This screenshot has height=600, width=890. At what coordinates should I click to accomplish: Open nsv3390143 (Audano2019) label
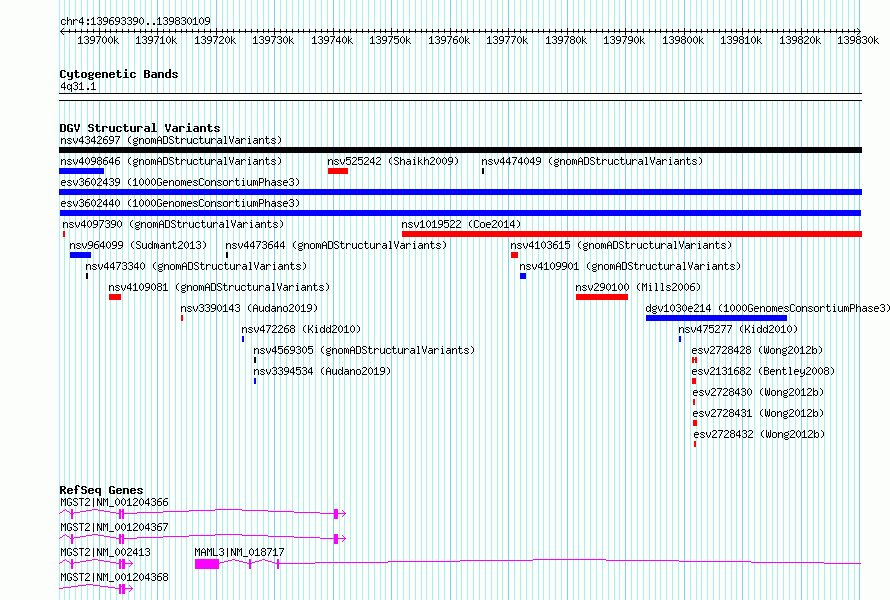pyautogui.click(x=249, y=308)
